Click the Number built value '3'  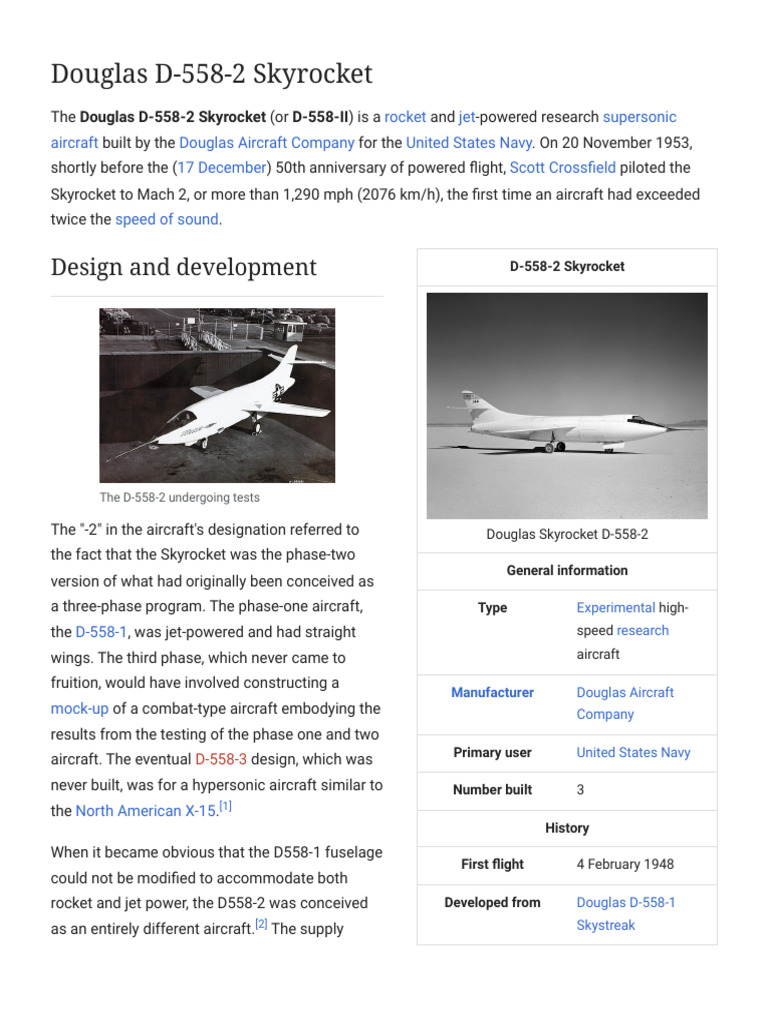580,790
